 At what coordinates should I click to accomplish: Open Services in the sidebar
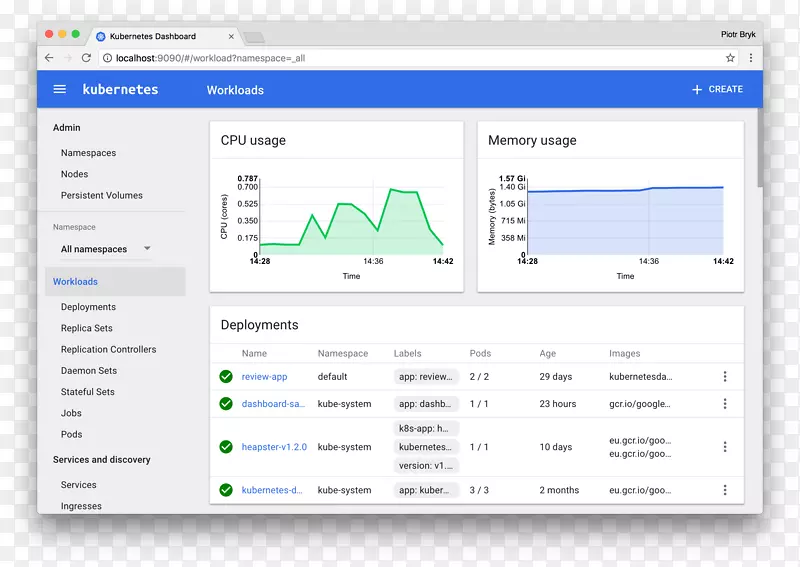(x=79, y=485)
